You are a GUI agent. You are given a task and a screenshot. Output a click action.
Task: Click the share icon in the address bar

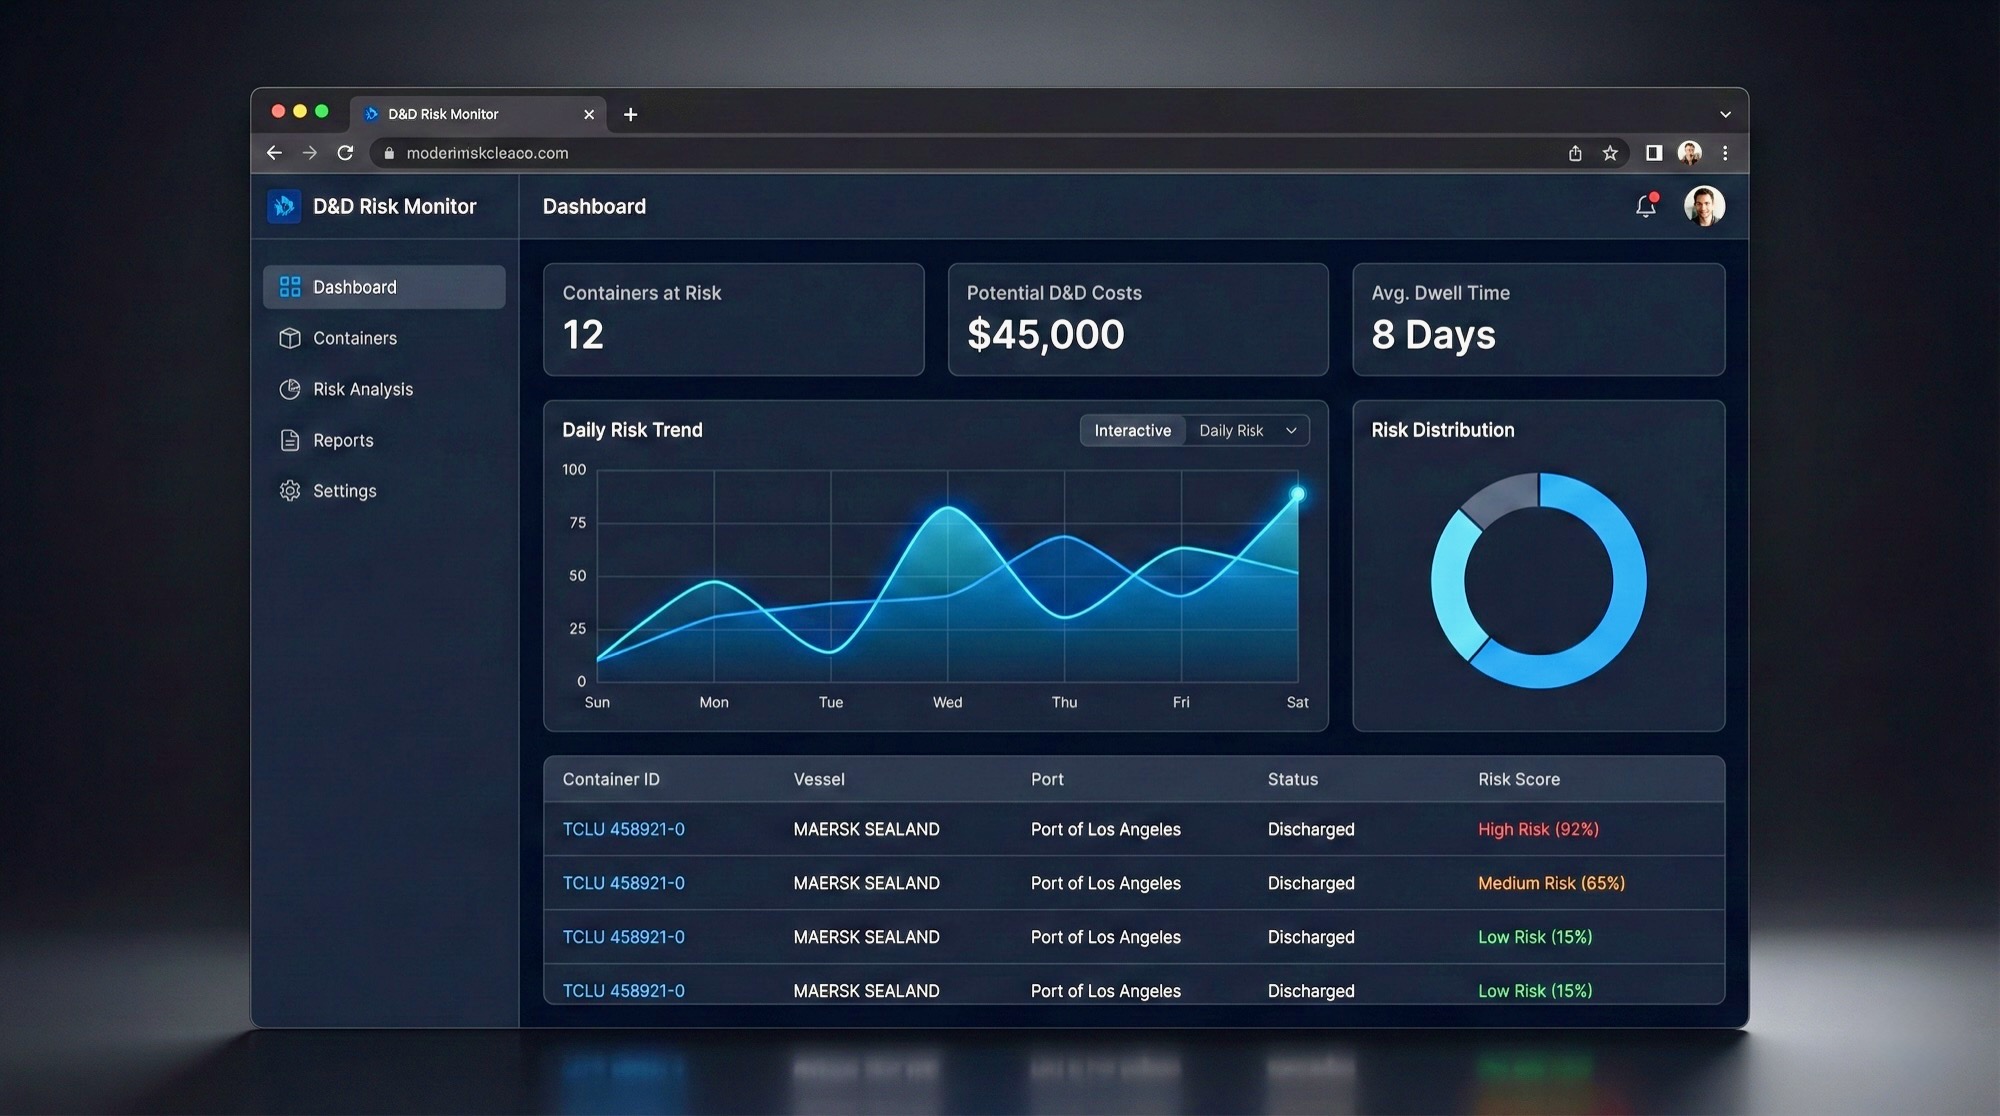(x=1575, y=153)
